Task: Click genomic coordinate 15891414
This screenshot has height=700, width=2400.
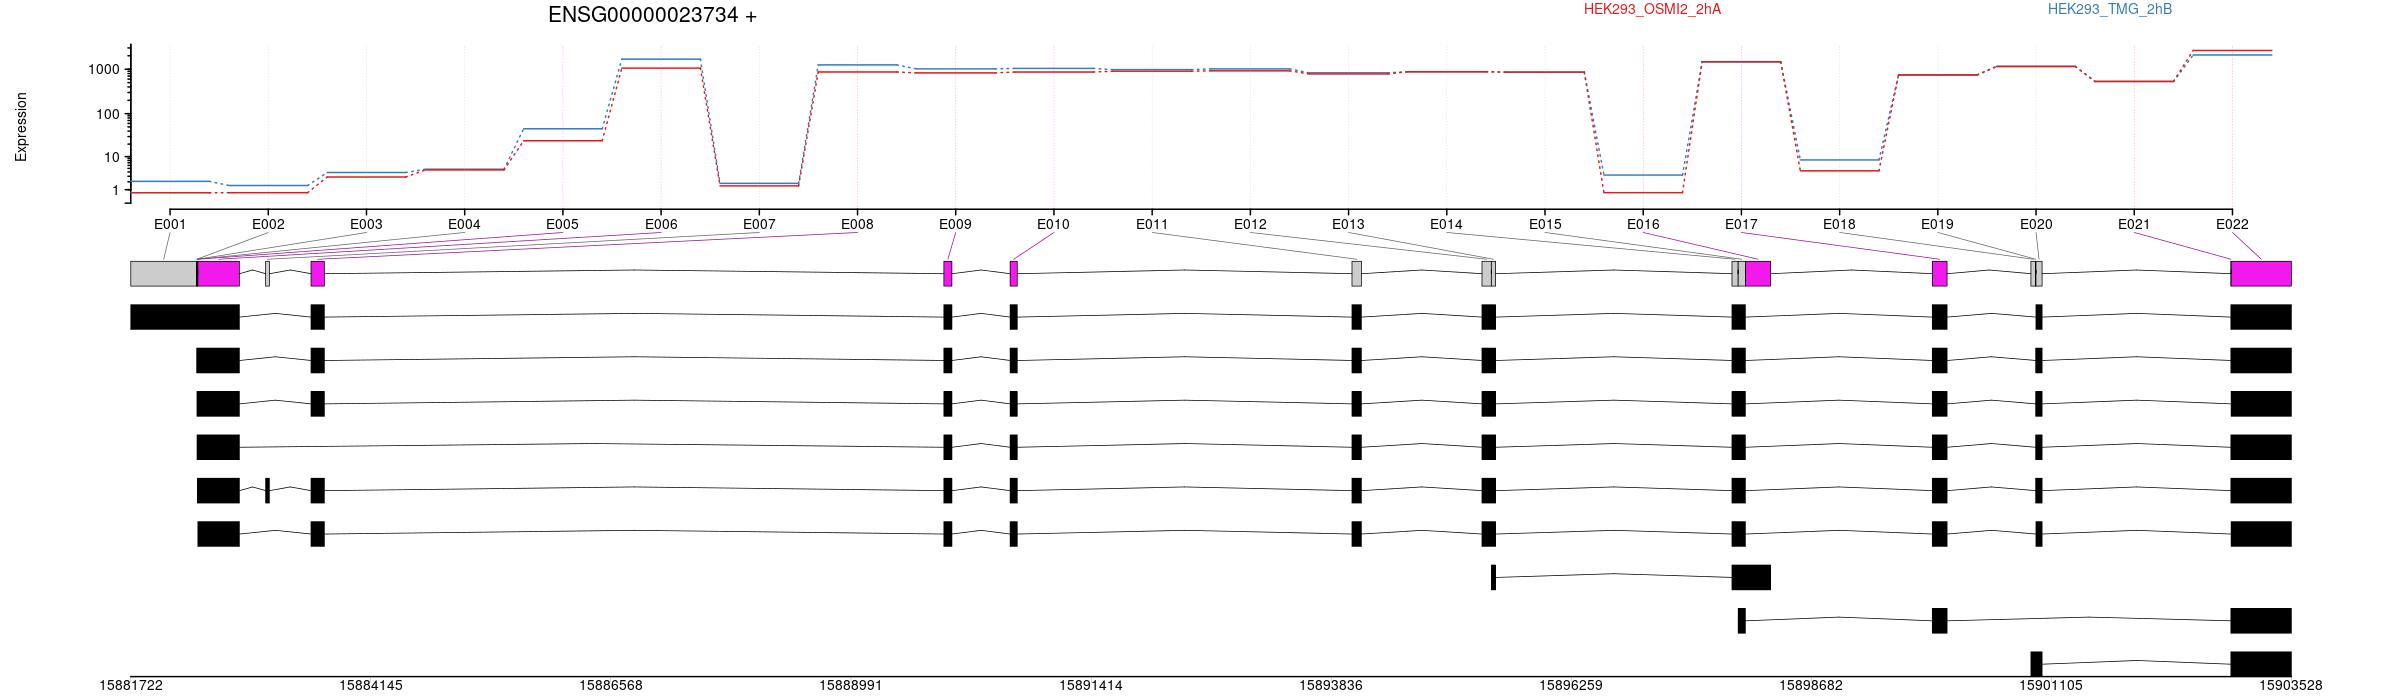Action: pyautogui.click(x=1091, y=686)
